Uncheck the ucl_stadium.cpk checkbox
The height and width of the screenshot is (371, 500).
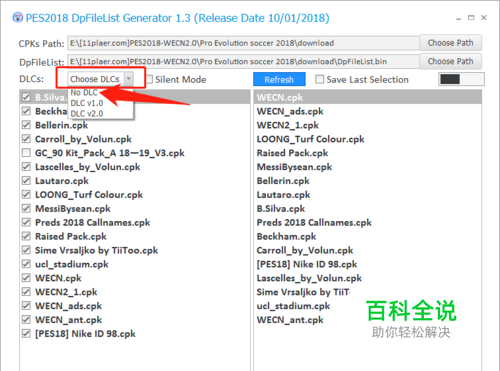coord(26,264)
